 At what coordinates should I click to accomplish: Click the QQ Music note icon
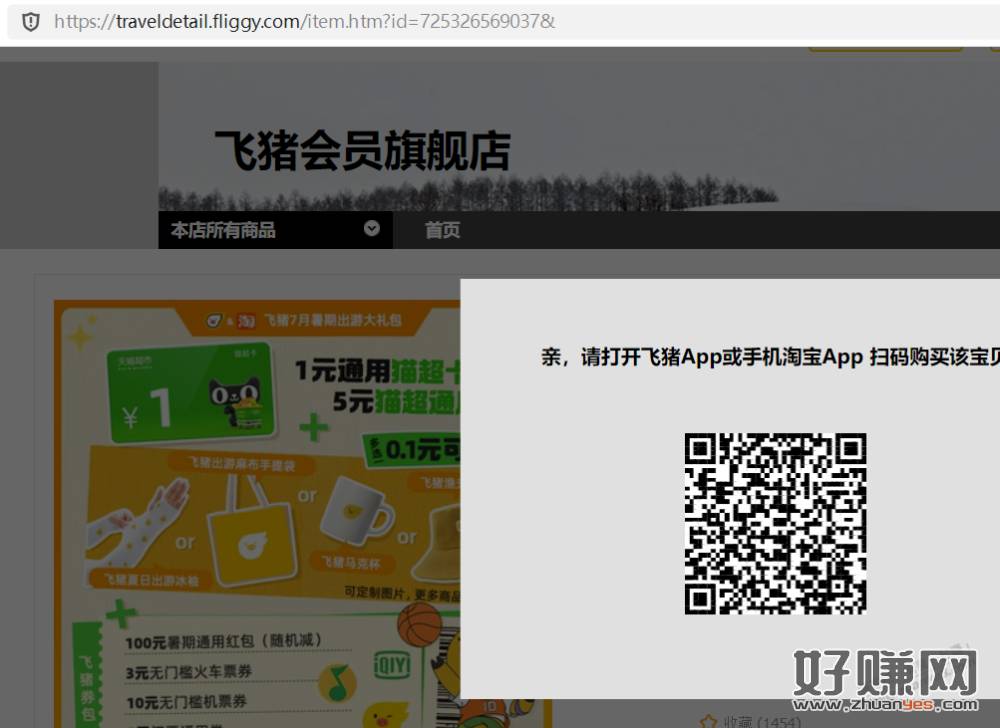click(337, 682)
